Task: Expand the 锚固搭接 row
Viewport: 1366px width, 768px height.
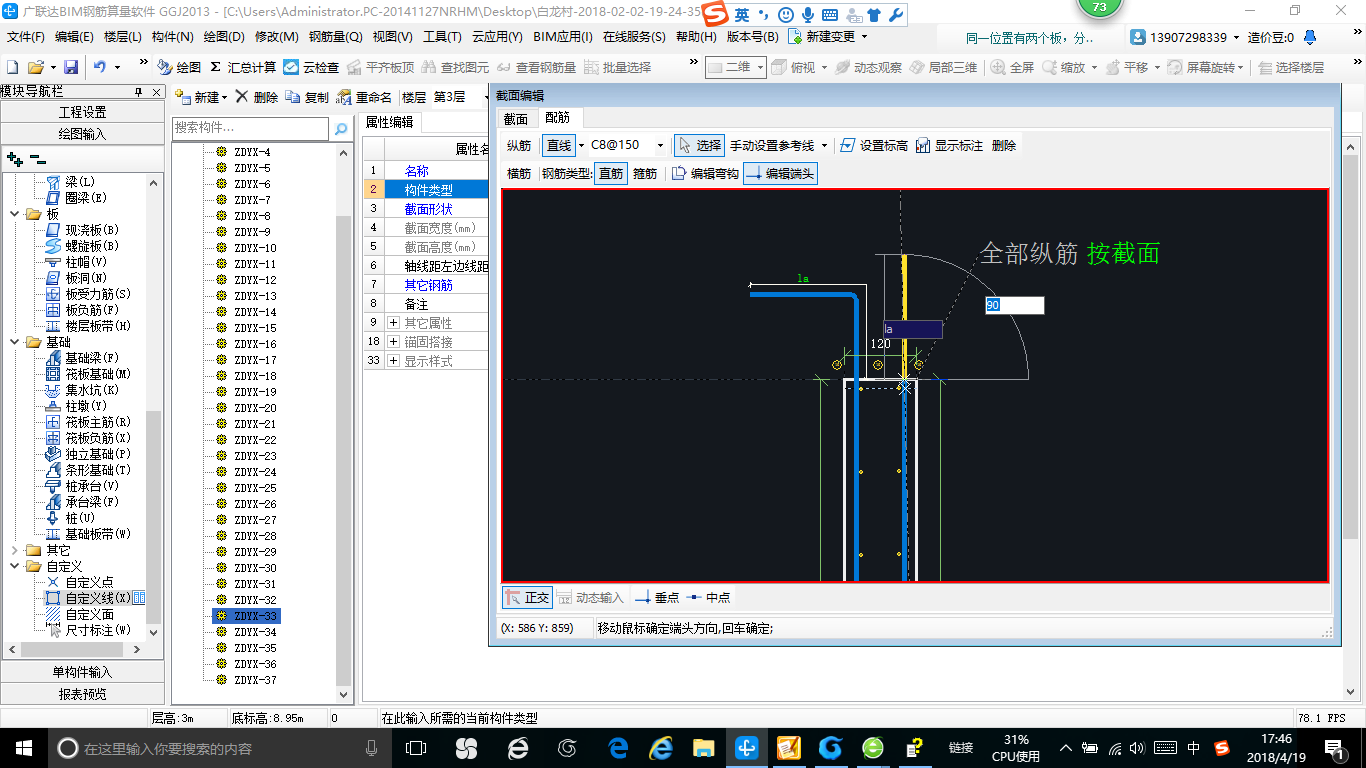Action: coord(393,342)
